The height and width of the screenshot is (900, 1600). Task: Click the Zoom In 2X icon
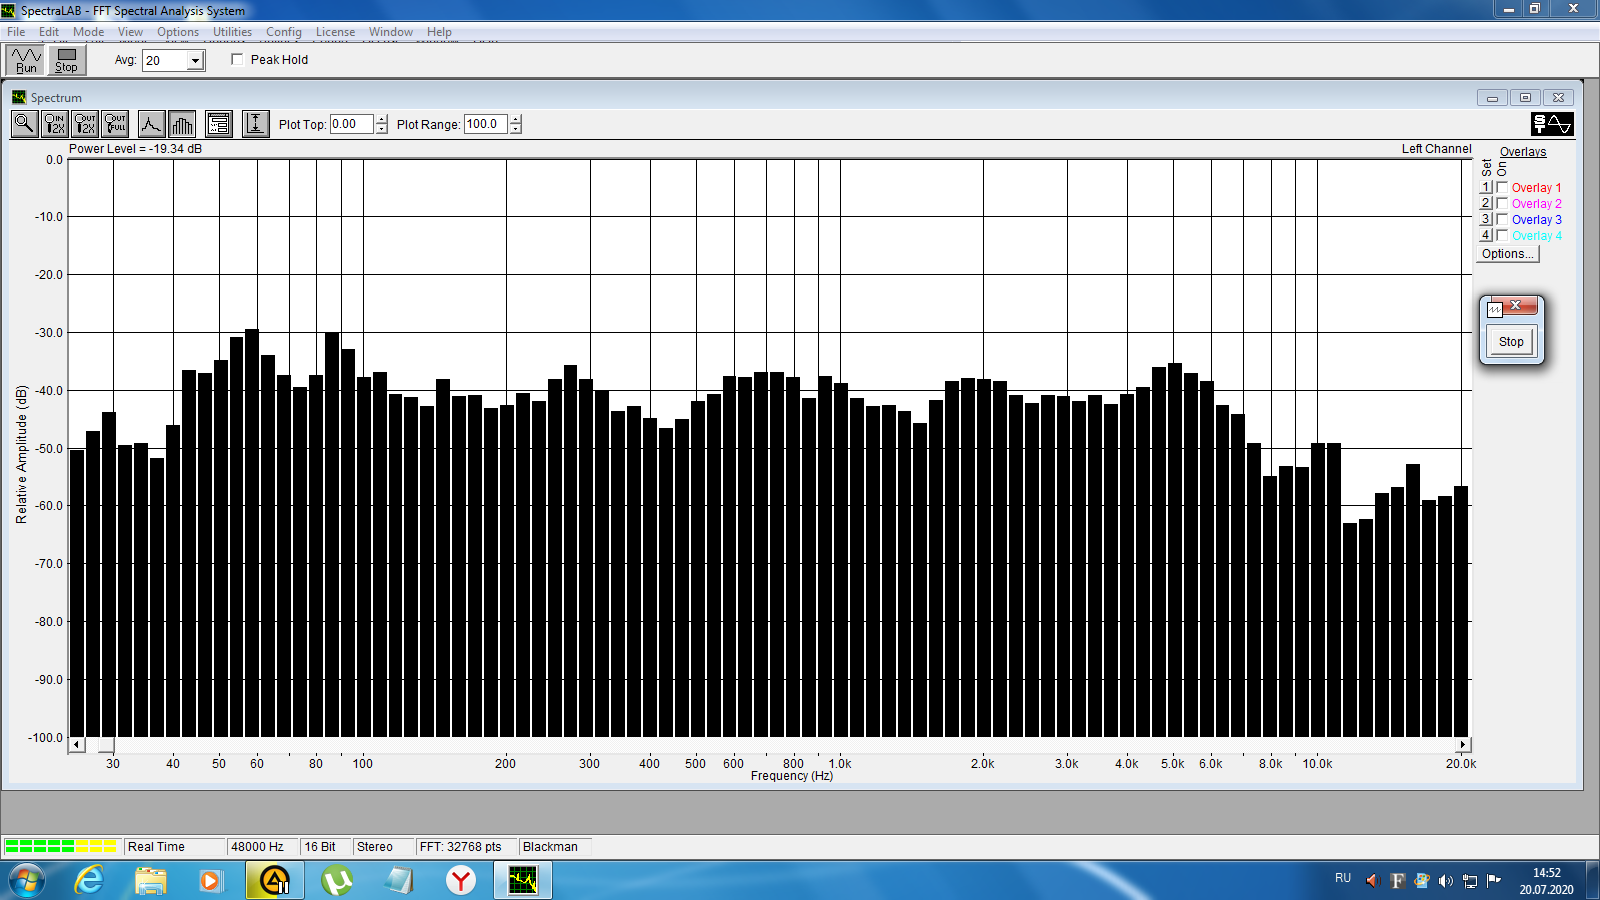tap(55, 124)
